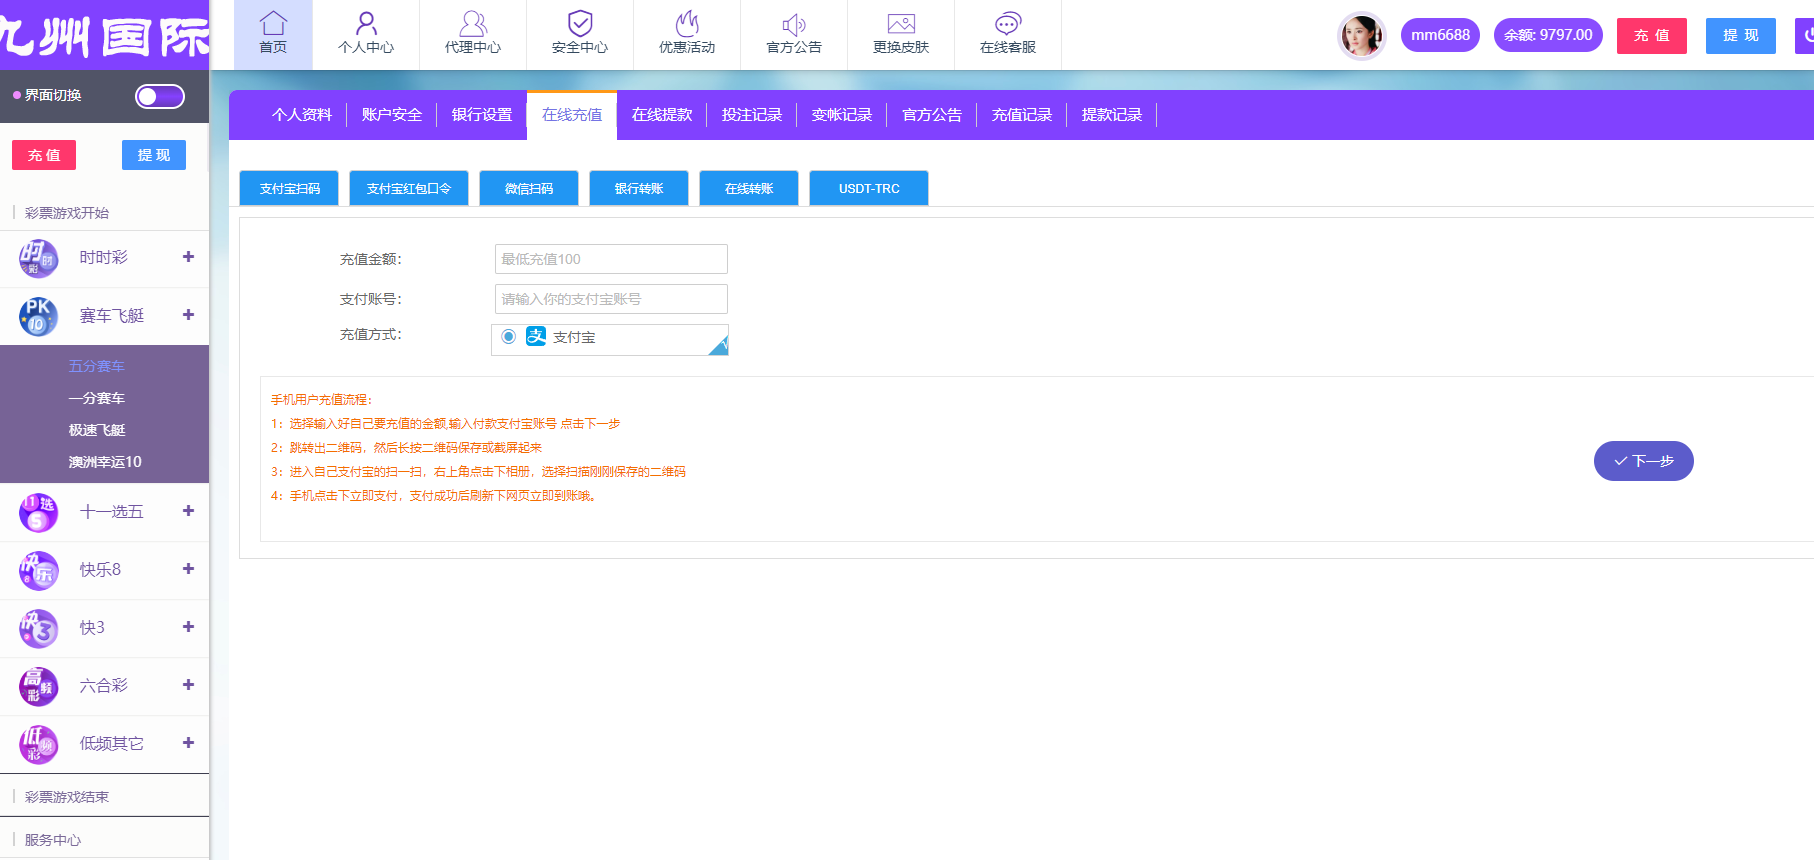Expand the 时时彩 game category
The height and width of the screenshot is (860, 1814).
click(188, 257)
